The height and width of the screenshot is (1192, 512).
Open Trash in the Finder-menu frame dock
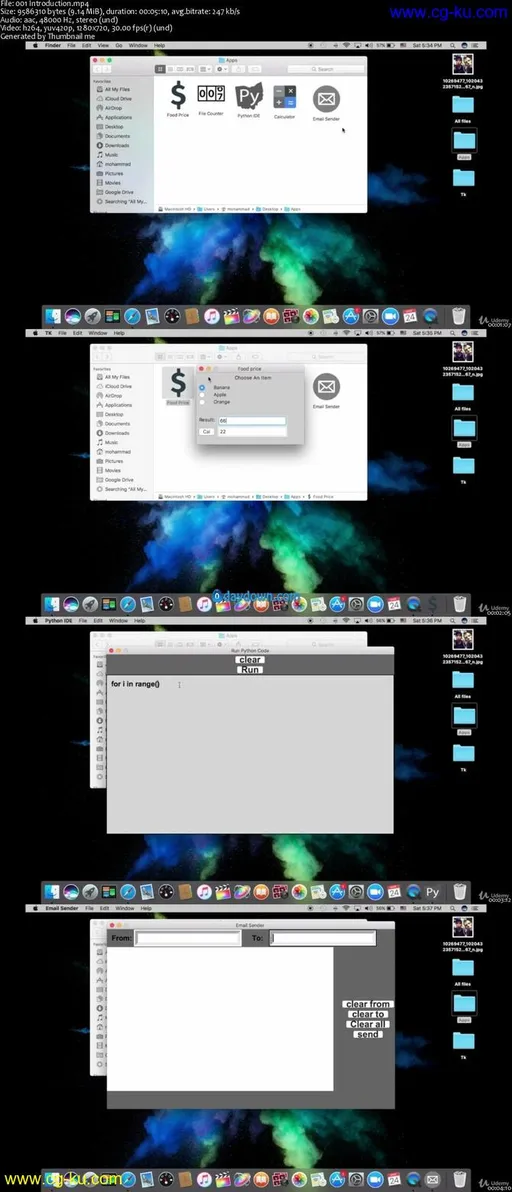(459, 316)
